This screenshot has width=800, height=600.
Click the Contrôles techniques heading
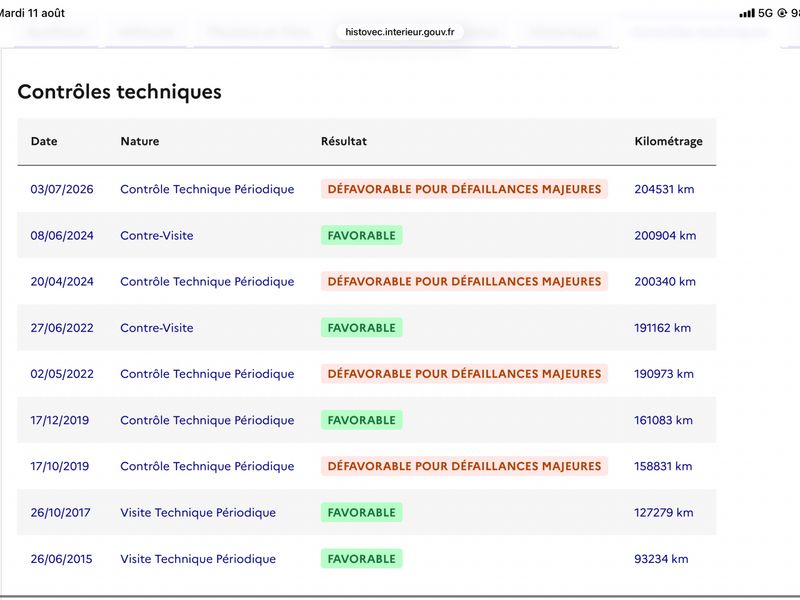(119, 92)
